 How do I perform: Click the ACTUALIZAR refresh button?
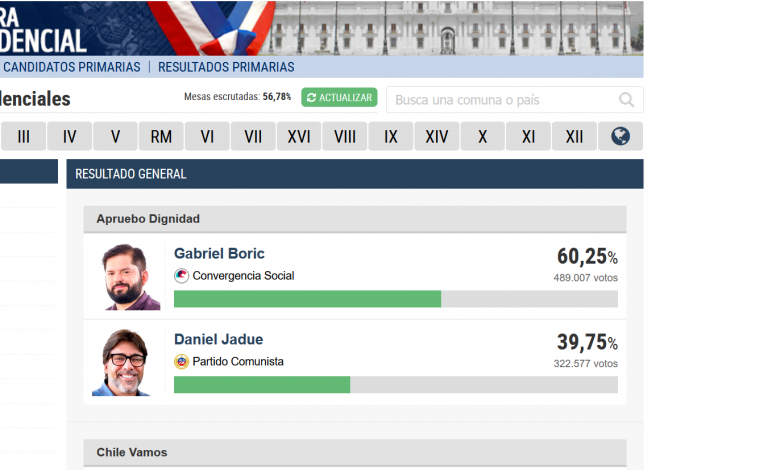[339, 97]
